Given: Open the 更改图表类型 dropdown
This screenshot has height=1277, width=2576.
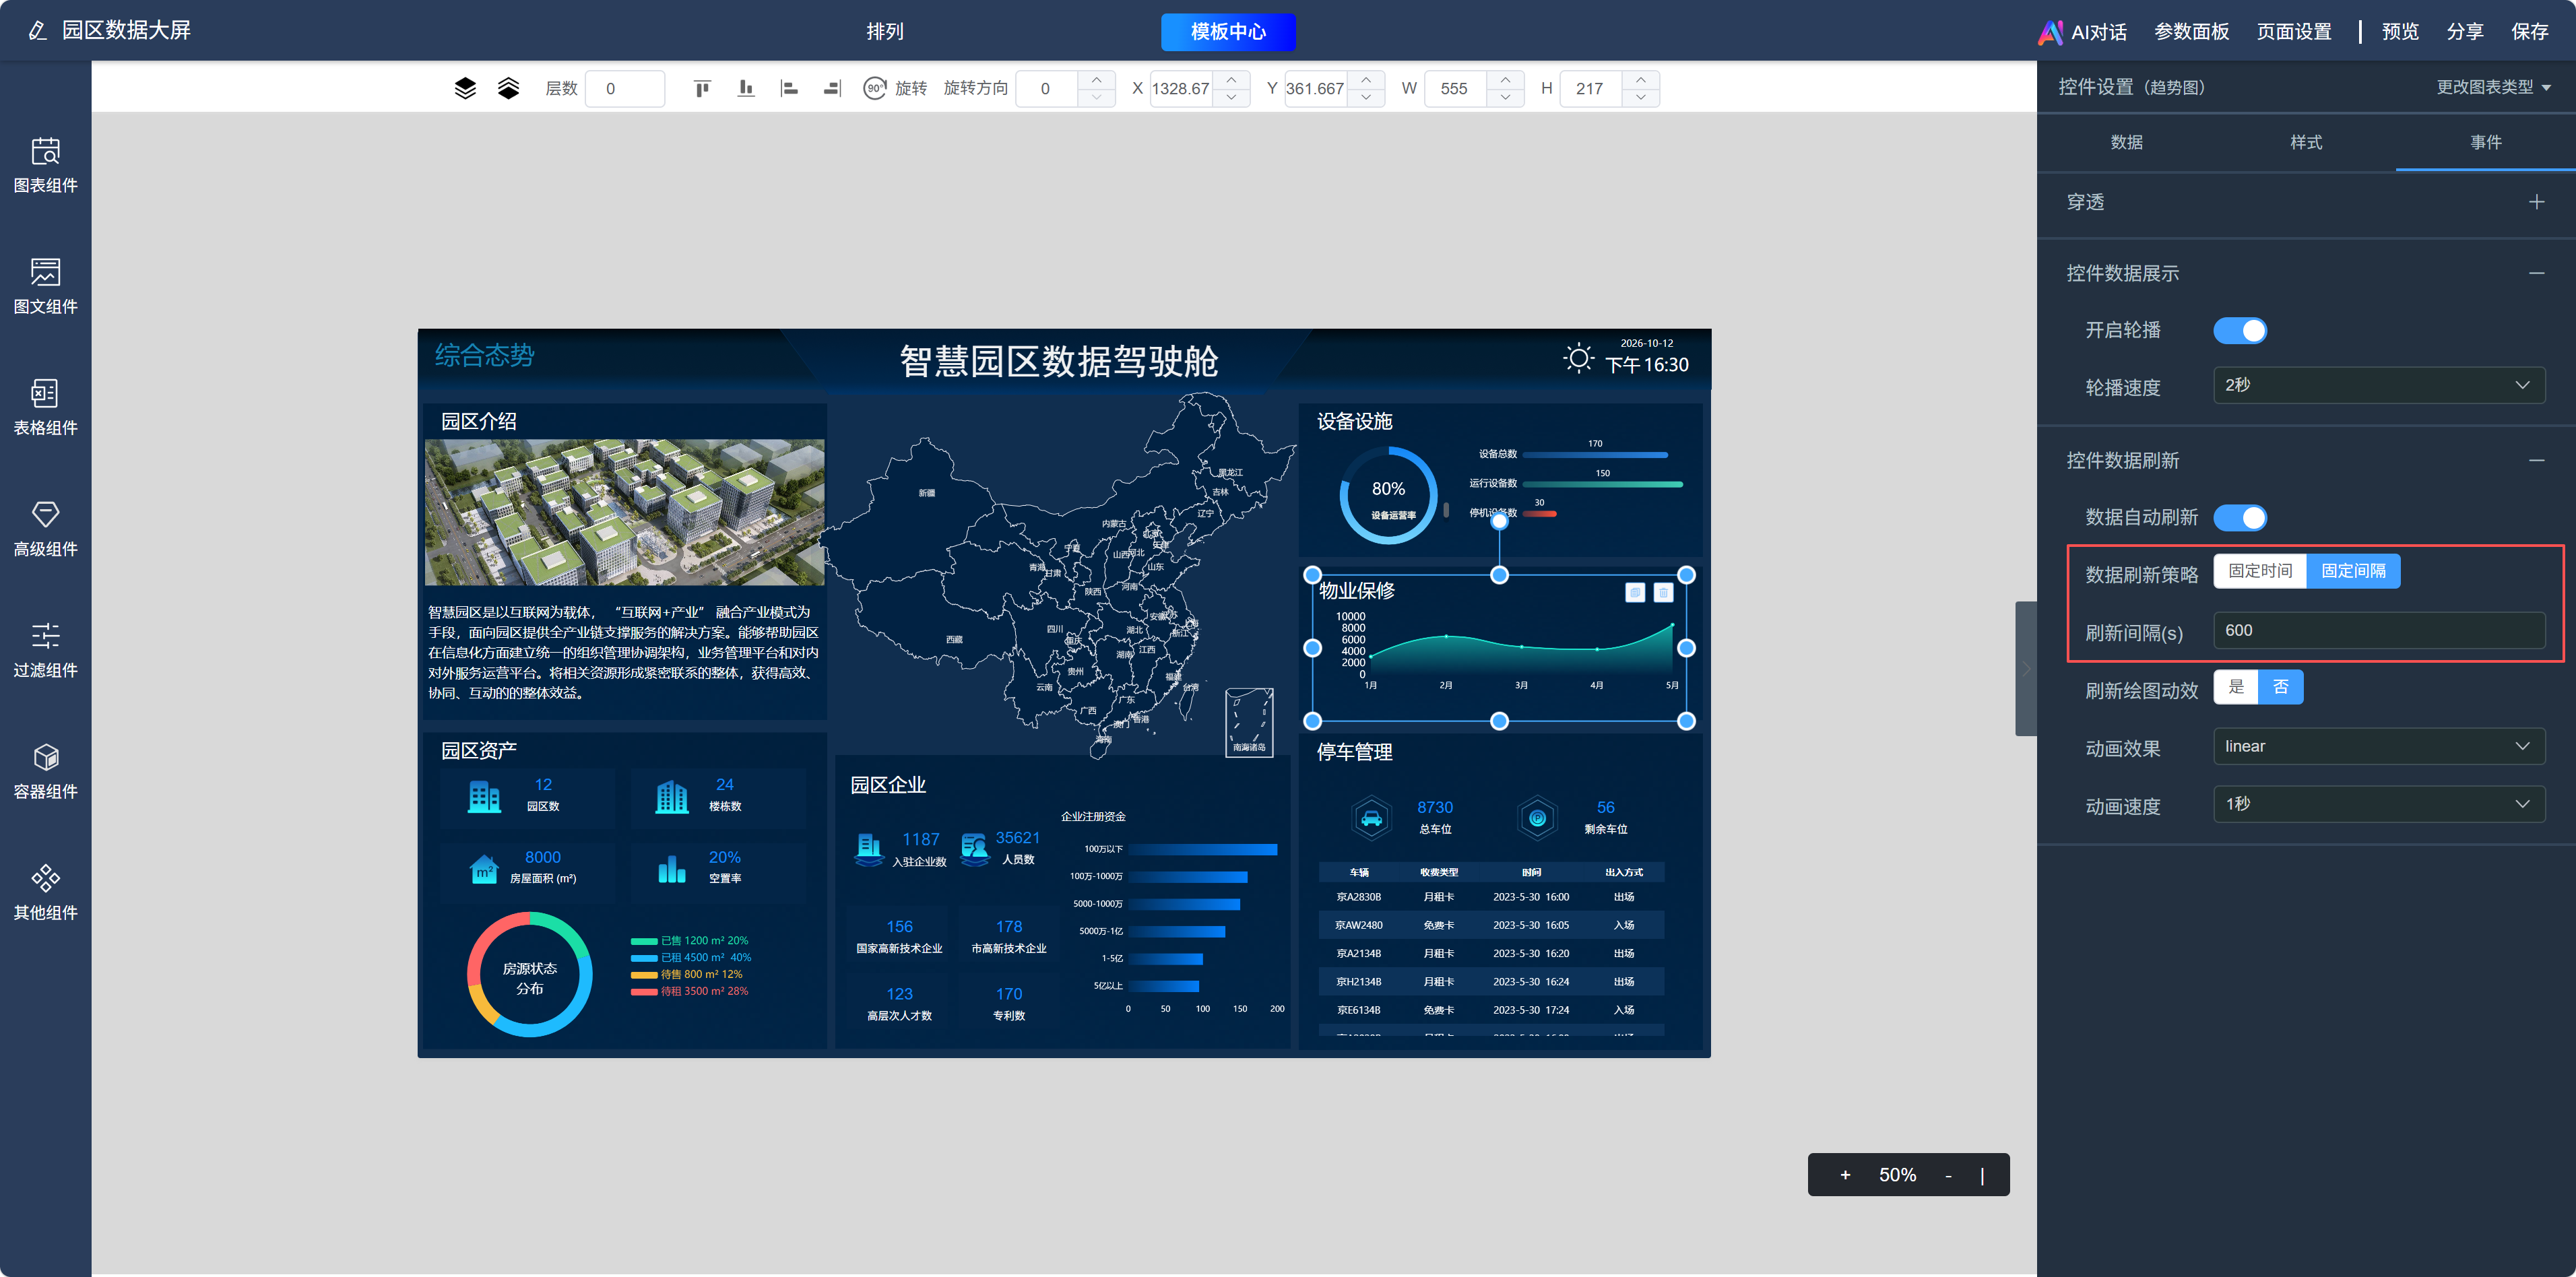Looking at the screenshot, I should [2494, 87].
